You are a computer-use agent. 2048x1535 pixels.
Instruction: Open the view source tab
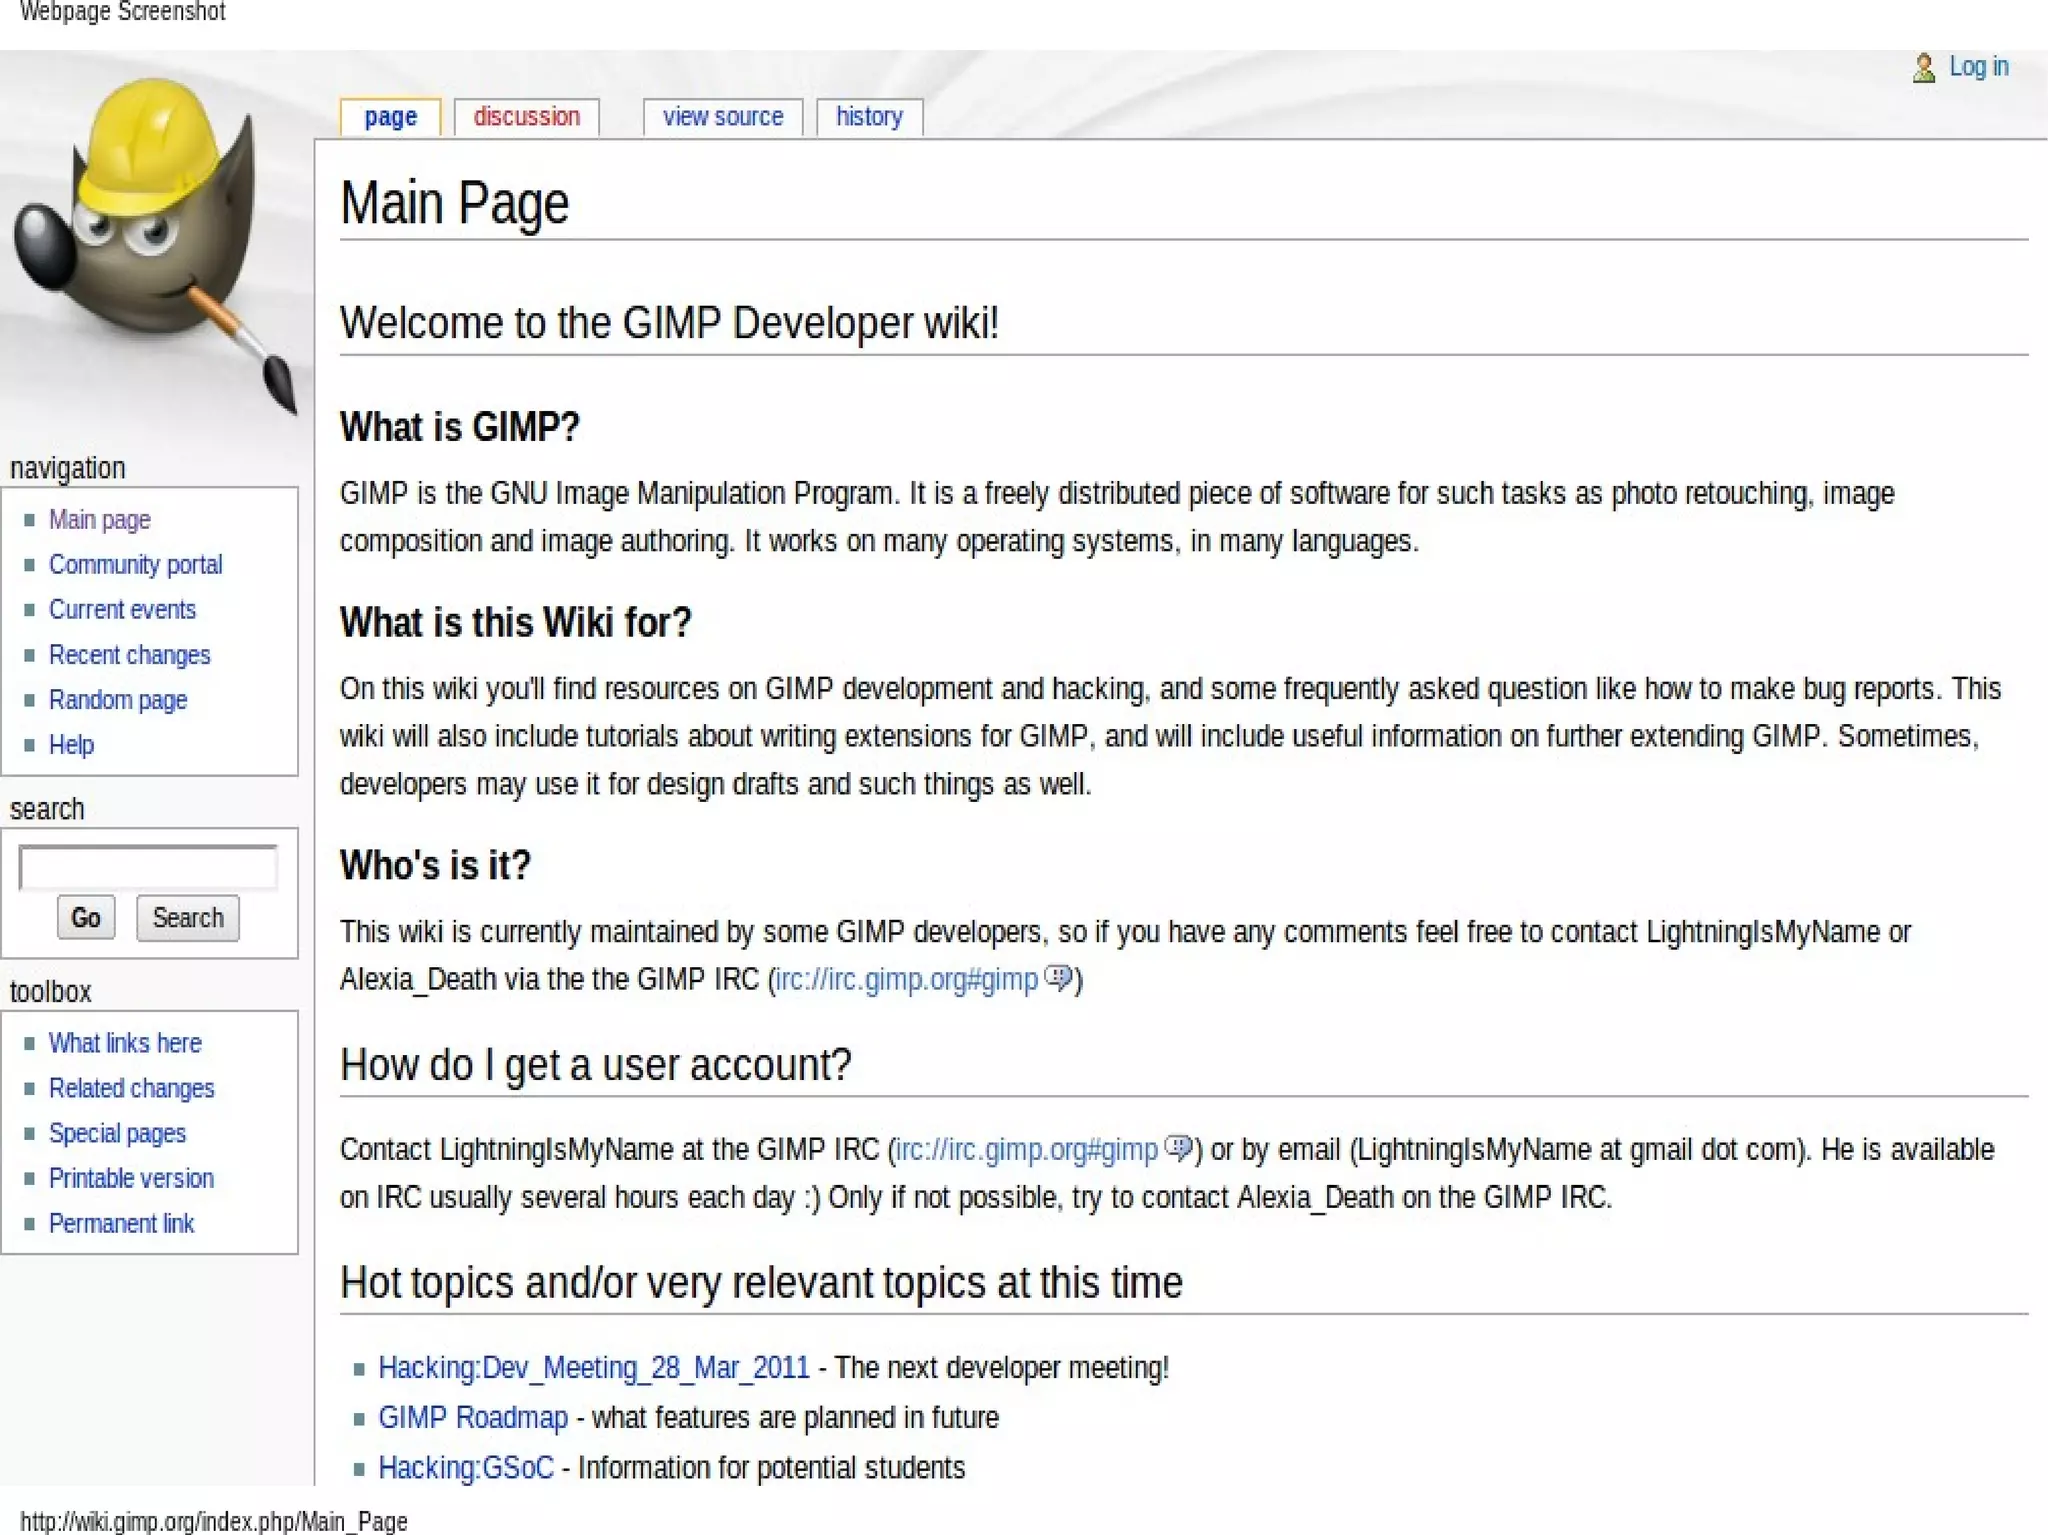click(722, 117)
